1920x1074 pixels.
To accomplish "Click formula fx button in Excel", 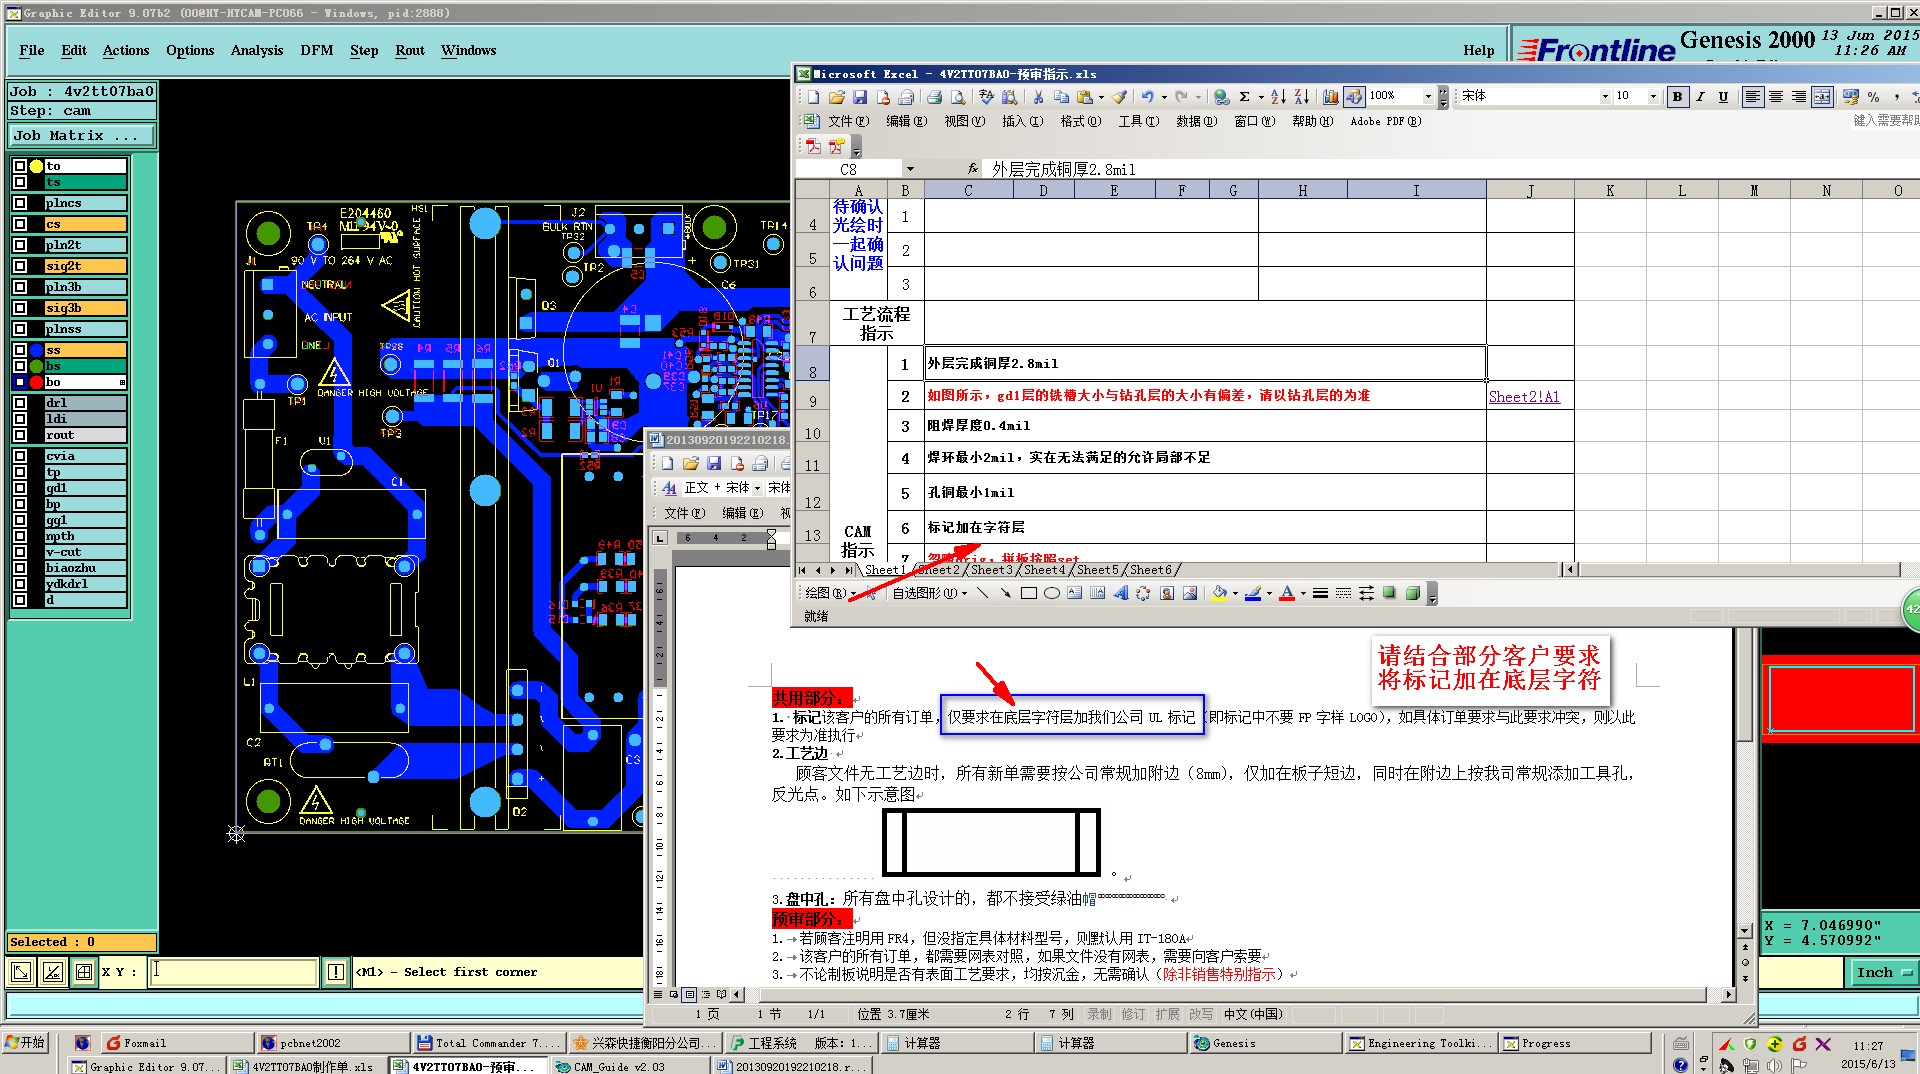I will (973, 169).
